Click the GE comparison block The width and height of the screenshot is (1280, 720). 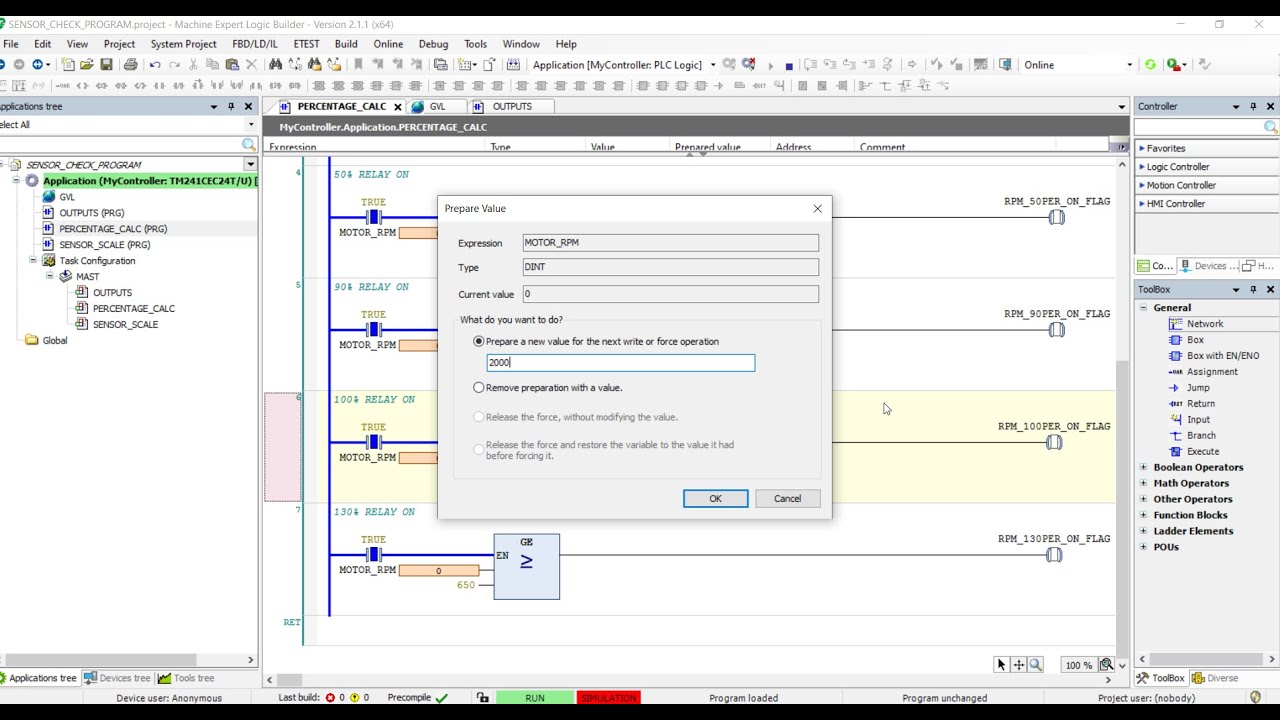(x=526, y=567)
